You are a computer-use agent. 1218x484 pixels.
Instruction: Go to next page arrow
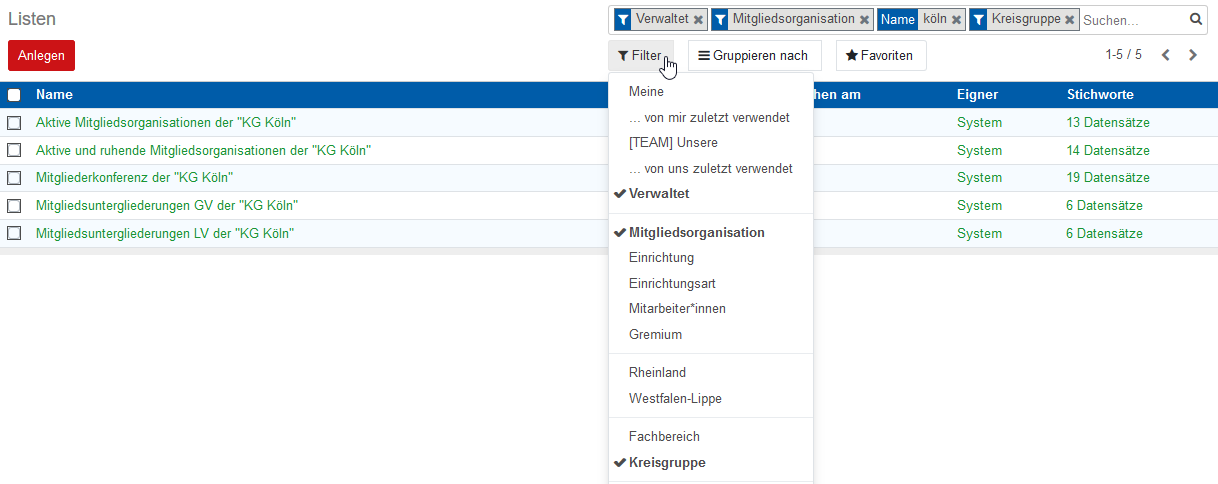(1193, 55)
